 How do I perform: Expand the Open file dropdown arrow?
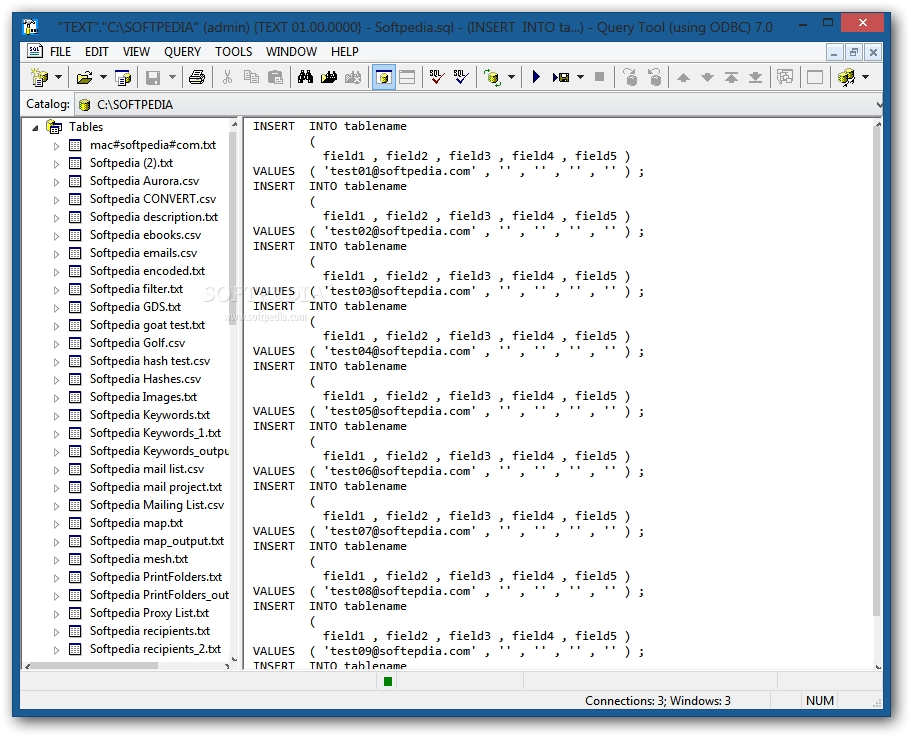click(103, 77)
